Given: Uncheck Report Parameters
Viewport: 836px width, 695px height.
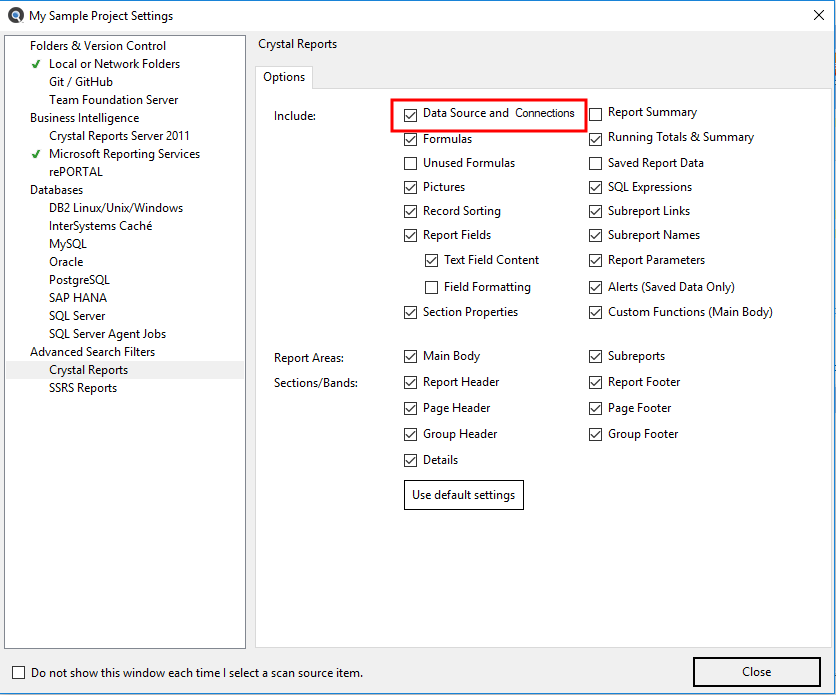Looking at the screenshot, I should point(596,261).
